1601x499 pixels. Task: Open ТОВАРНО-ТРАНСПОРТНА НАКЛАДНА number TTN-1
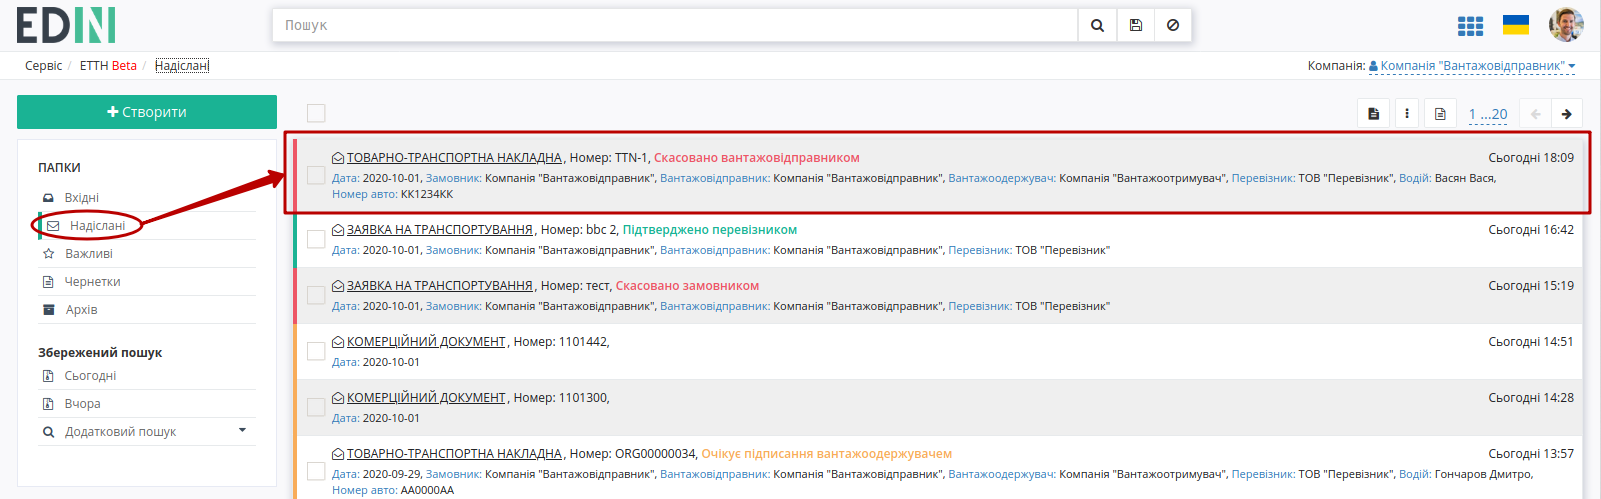454,158
